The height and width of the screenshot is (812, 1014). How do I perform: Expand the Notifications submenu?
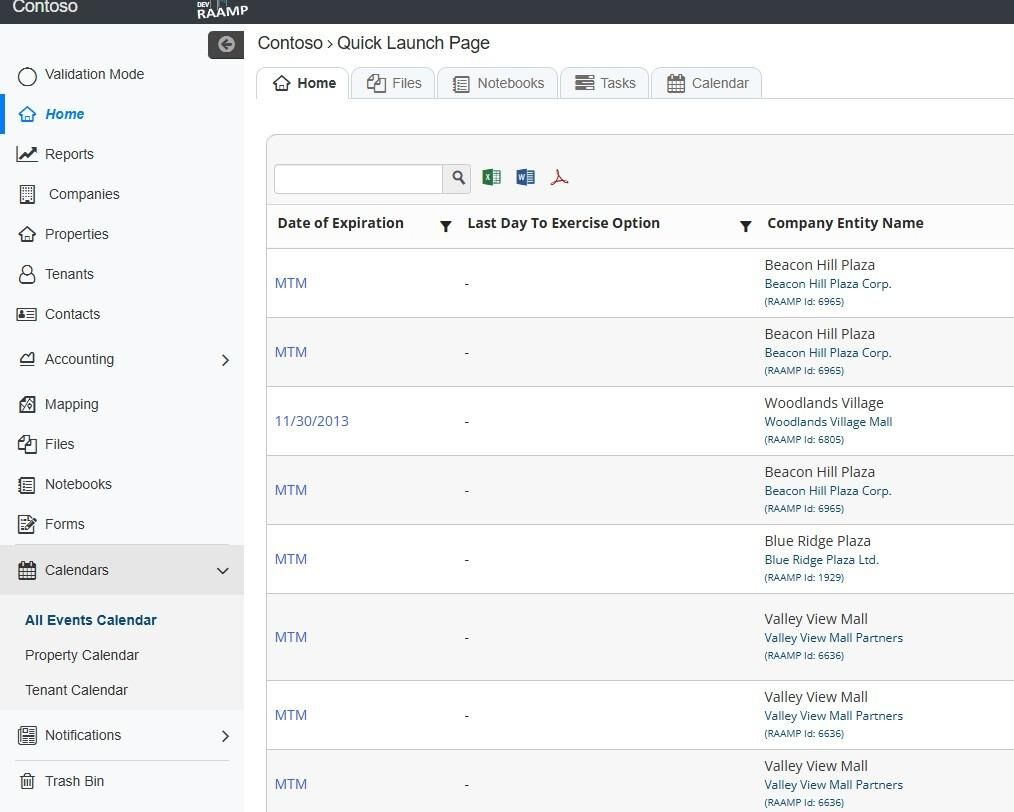pyautogui.click(x=225, y=736)
